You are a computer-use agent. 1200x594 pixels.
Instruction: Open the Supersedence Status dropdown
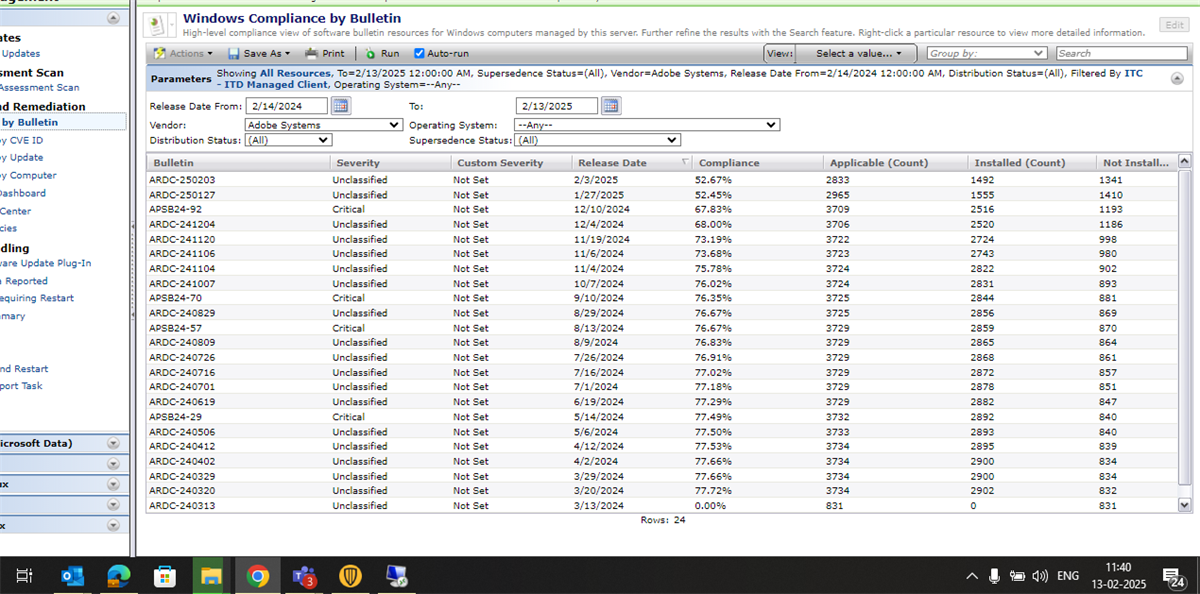(x=597, y=141)
